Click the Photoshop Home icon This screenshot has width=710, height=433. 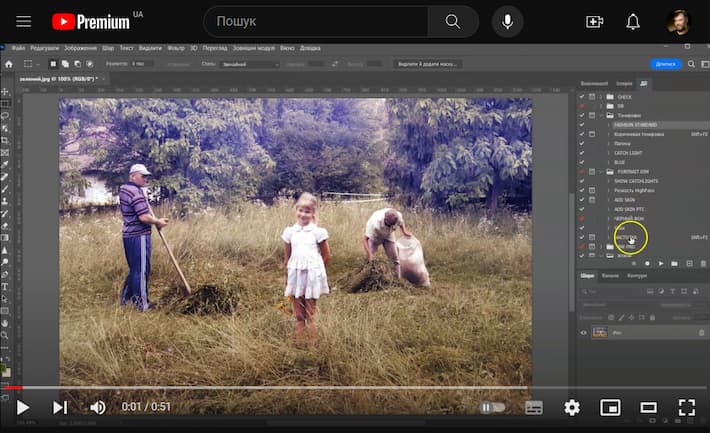(x=9, y=64)
